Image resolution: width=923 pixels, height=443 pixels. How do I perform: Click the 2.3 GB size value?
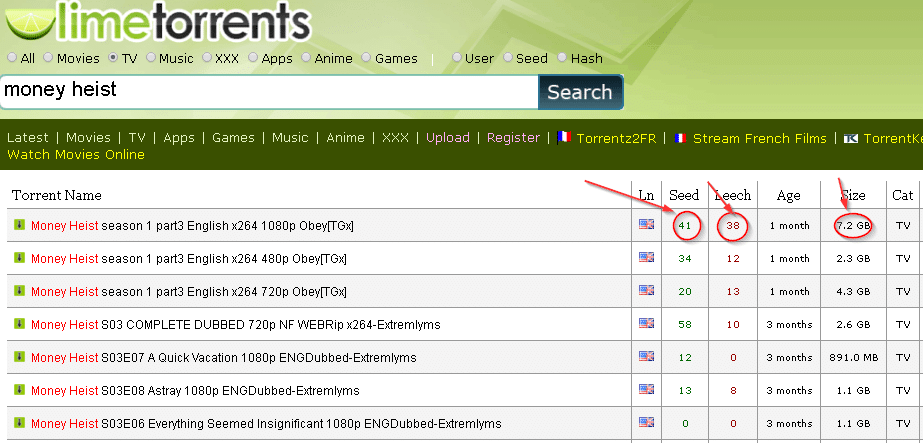pos(853,259)
